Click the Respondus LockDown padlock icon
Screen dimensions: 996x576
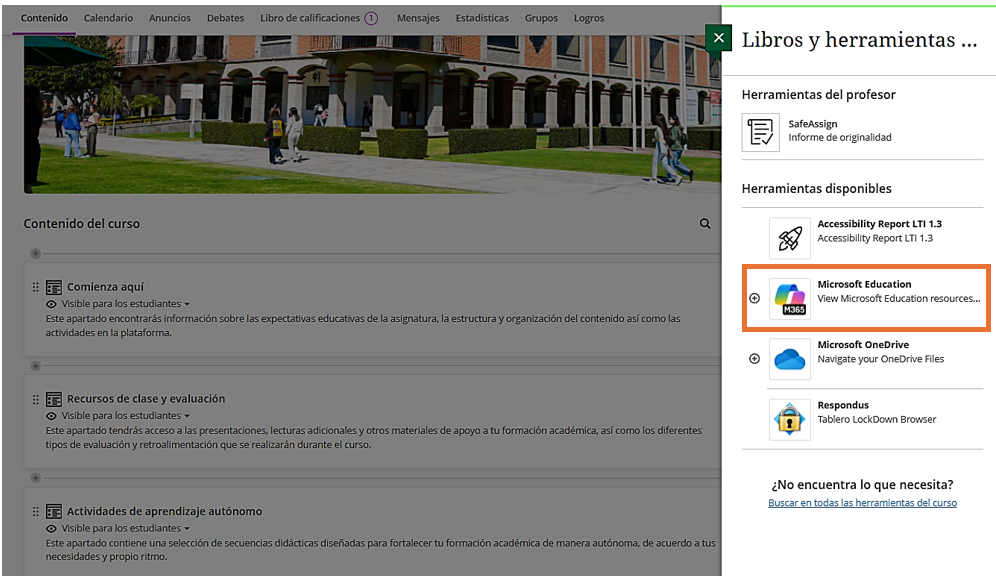[x=790, y=419]
